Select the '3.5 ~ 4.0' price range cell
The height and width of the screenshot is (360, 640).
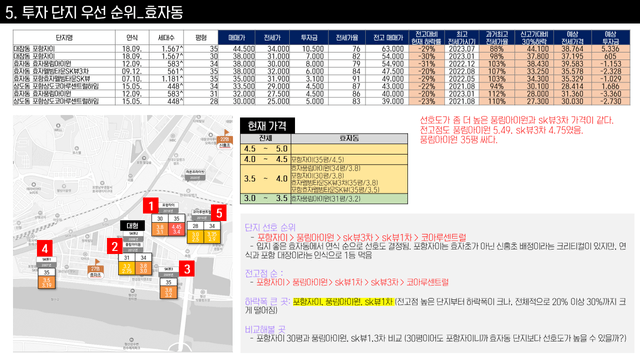pos(265,179)
